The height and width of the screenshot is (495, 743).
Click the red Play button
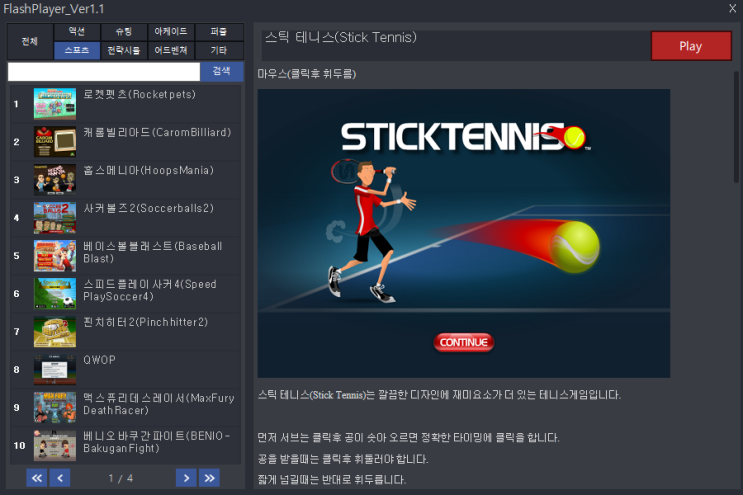[691, 46]
